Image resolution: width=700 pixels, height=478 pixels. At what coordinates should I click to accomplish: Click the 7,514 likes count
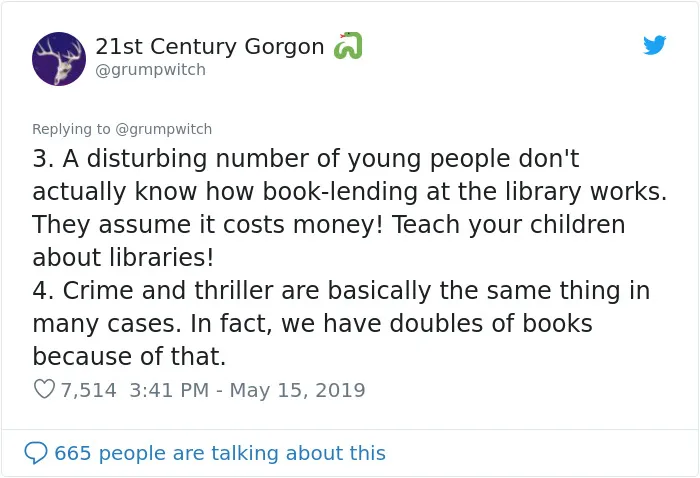coord(88,390)
